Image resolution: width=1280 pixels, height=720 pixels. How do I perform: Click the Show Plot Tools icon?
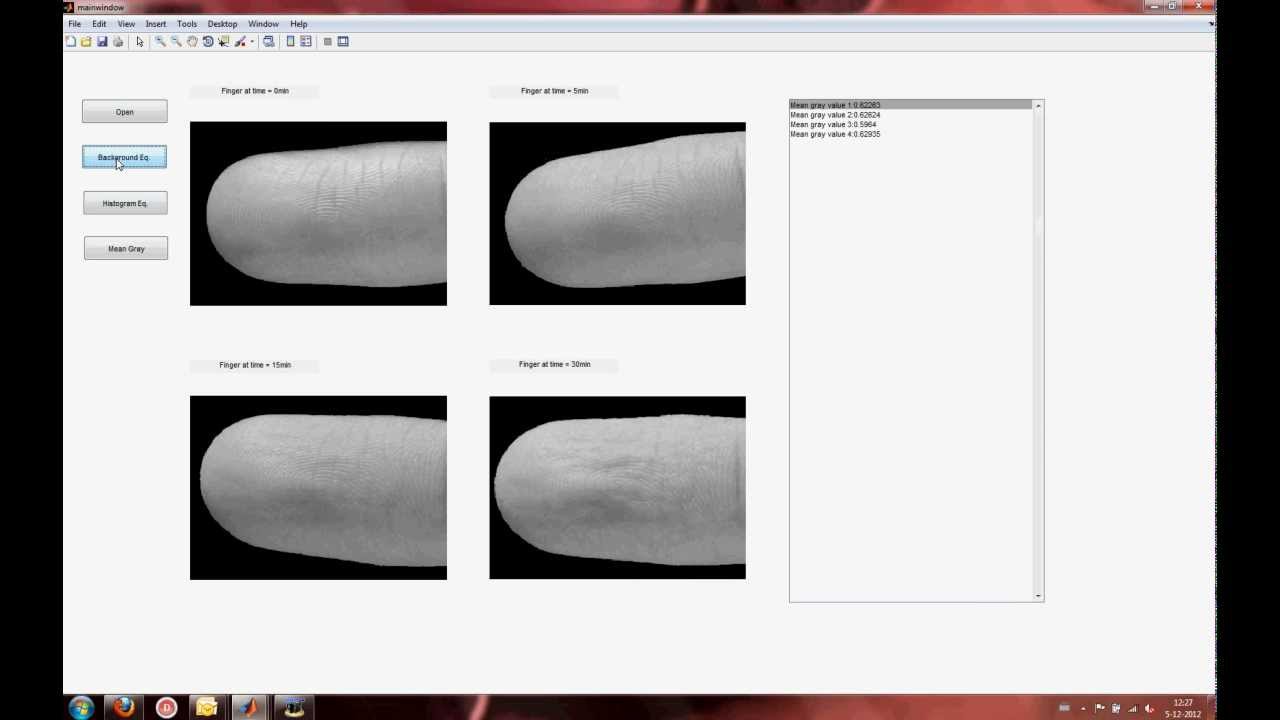343,41
